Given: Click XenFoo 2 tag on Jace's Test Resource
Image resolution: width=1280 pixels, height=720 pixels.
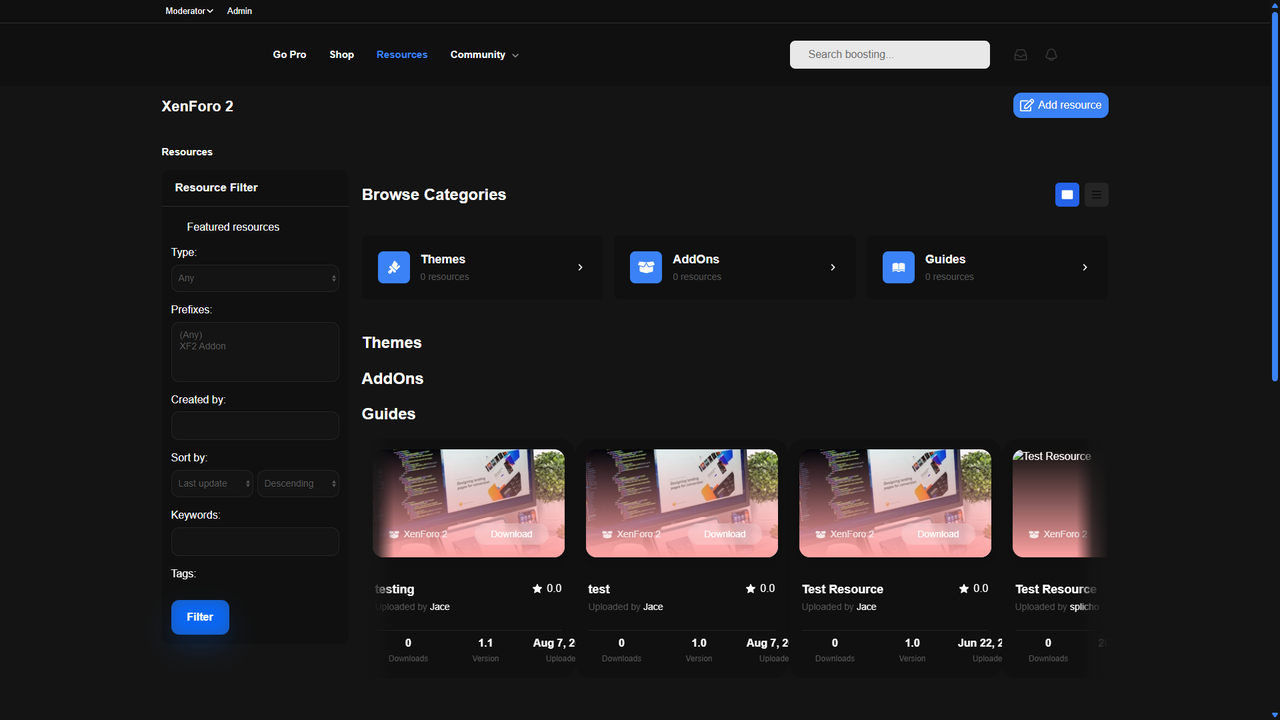Looking at the screenshot, I should click(x=844, y=534).
